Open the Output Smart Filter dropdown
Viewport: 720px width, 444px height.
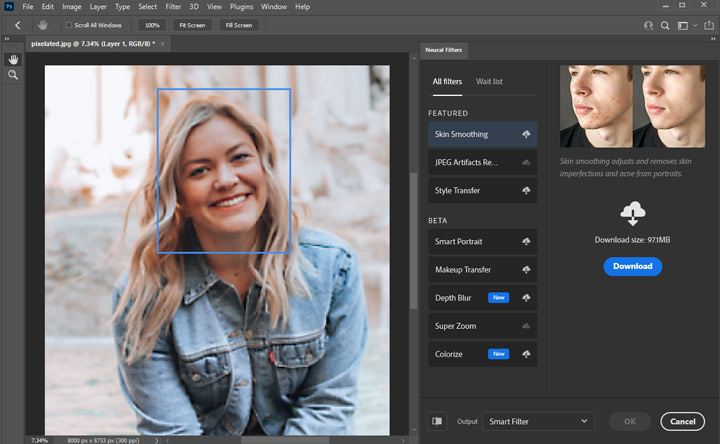pyautogui.click(x=538, y=422)
